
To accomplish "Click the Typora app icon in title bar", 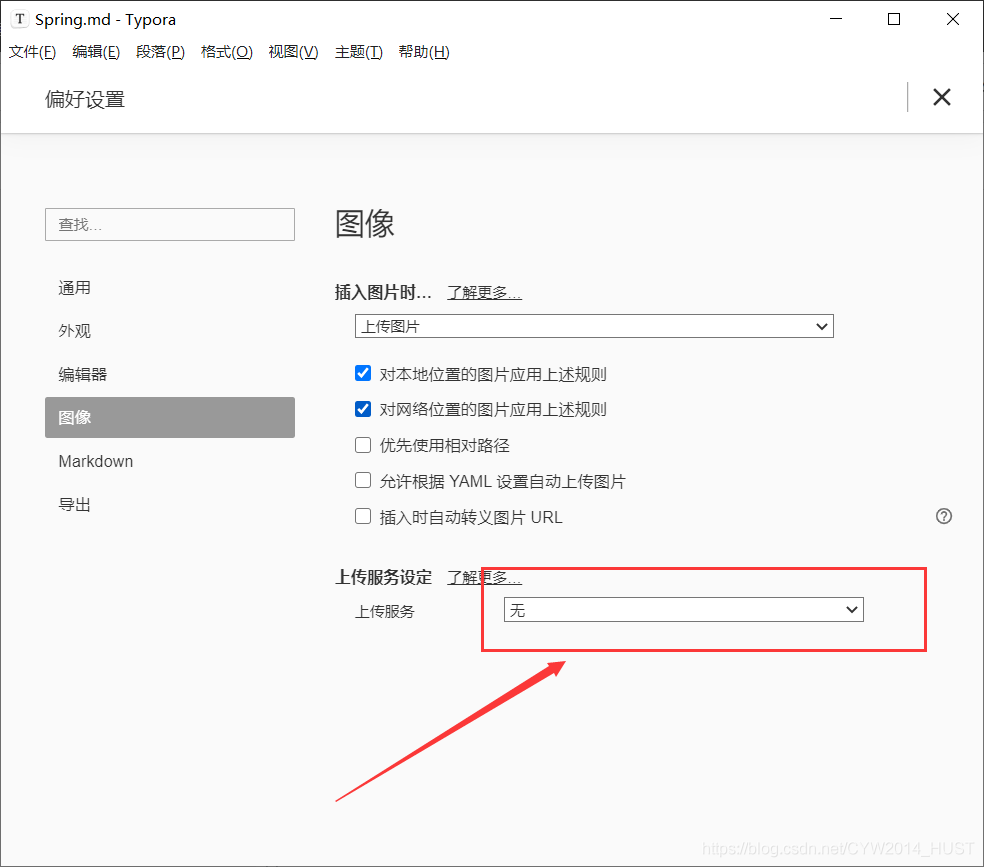I will click(x=19, y=19).
